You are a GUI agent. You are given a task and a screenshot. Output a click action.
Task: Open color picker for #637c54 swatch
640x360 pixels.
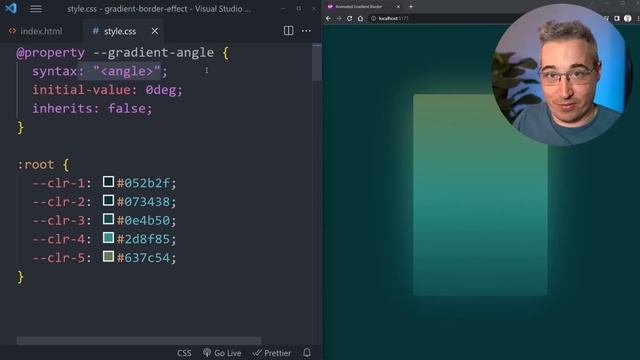[x=108, y=256]
